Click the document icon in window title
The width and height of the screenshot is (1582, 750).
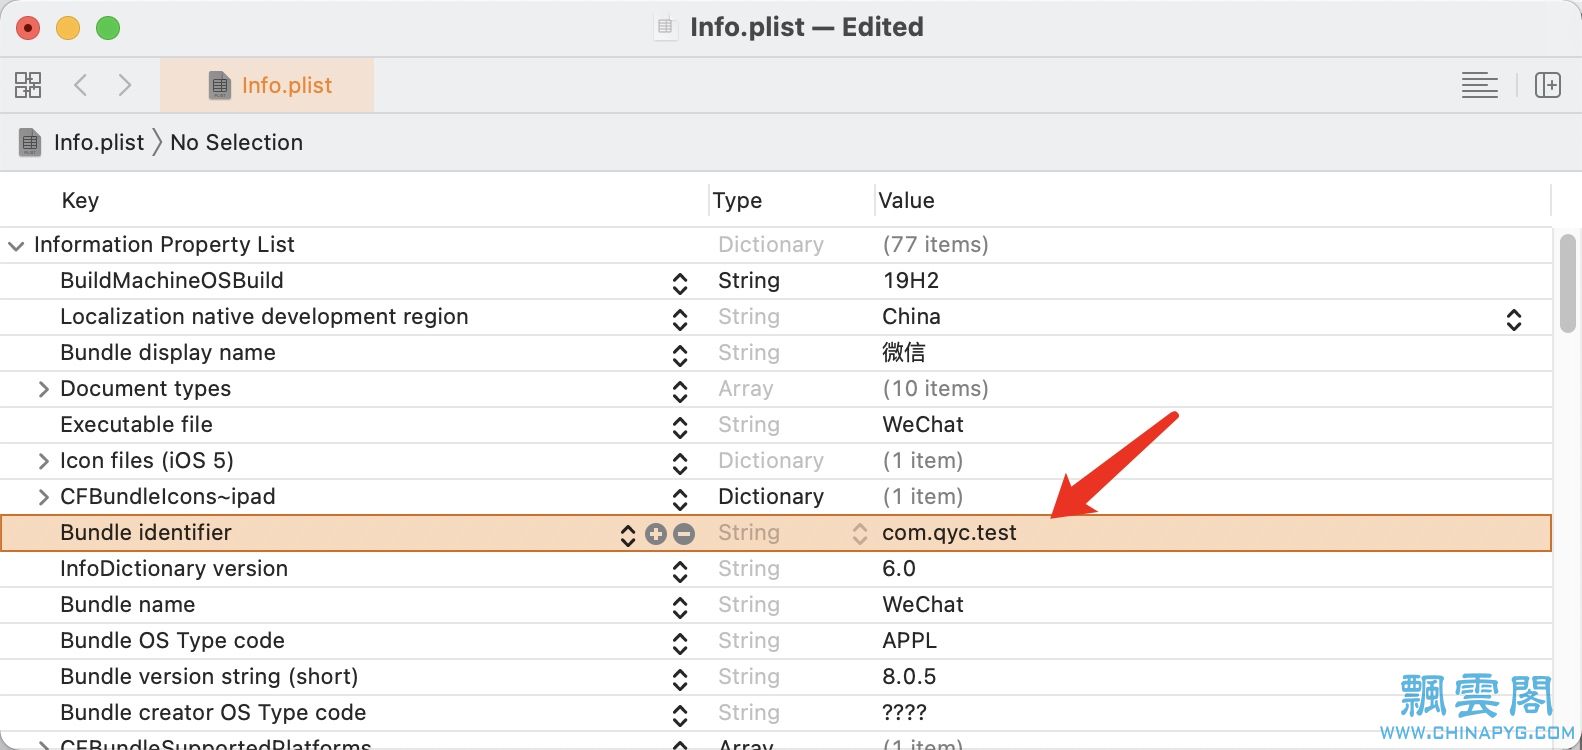[665, 27]
